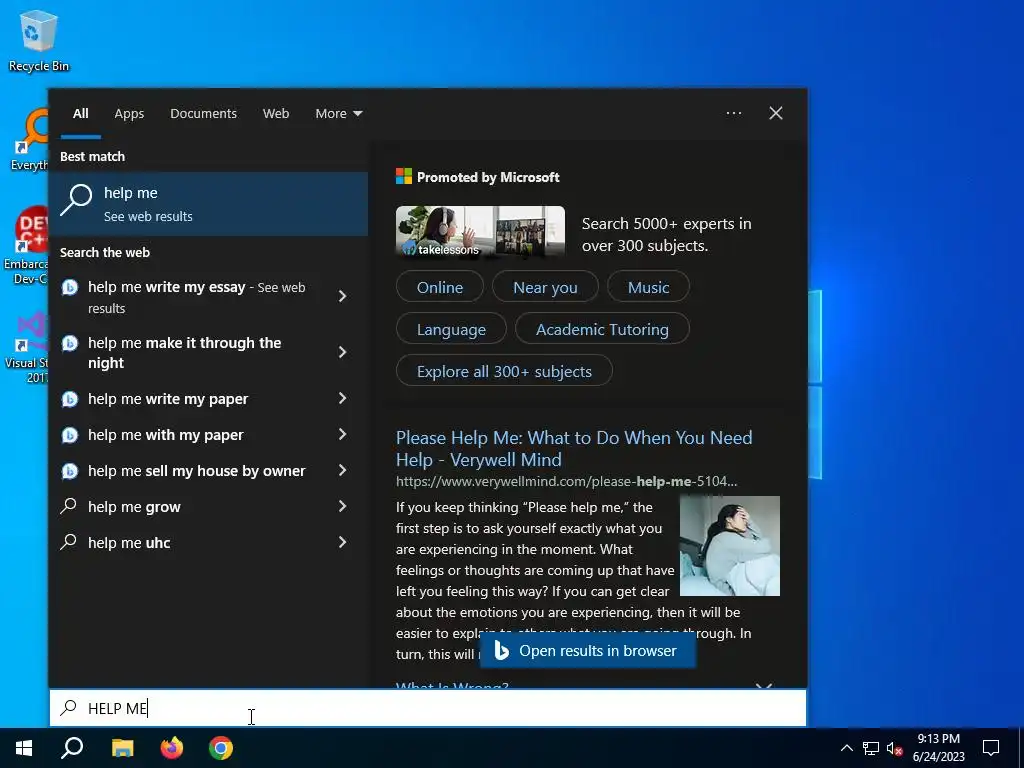Select the 'help me' best match result

tap(209, 204)
